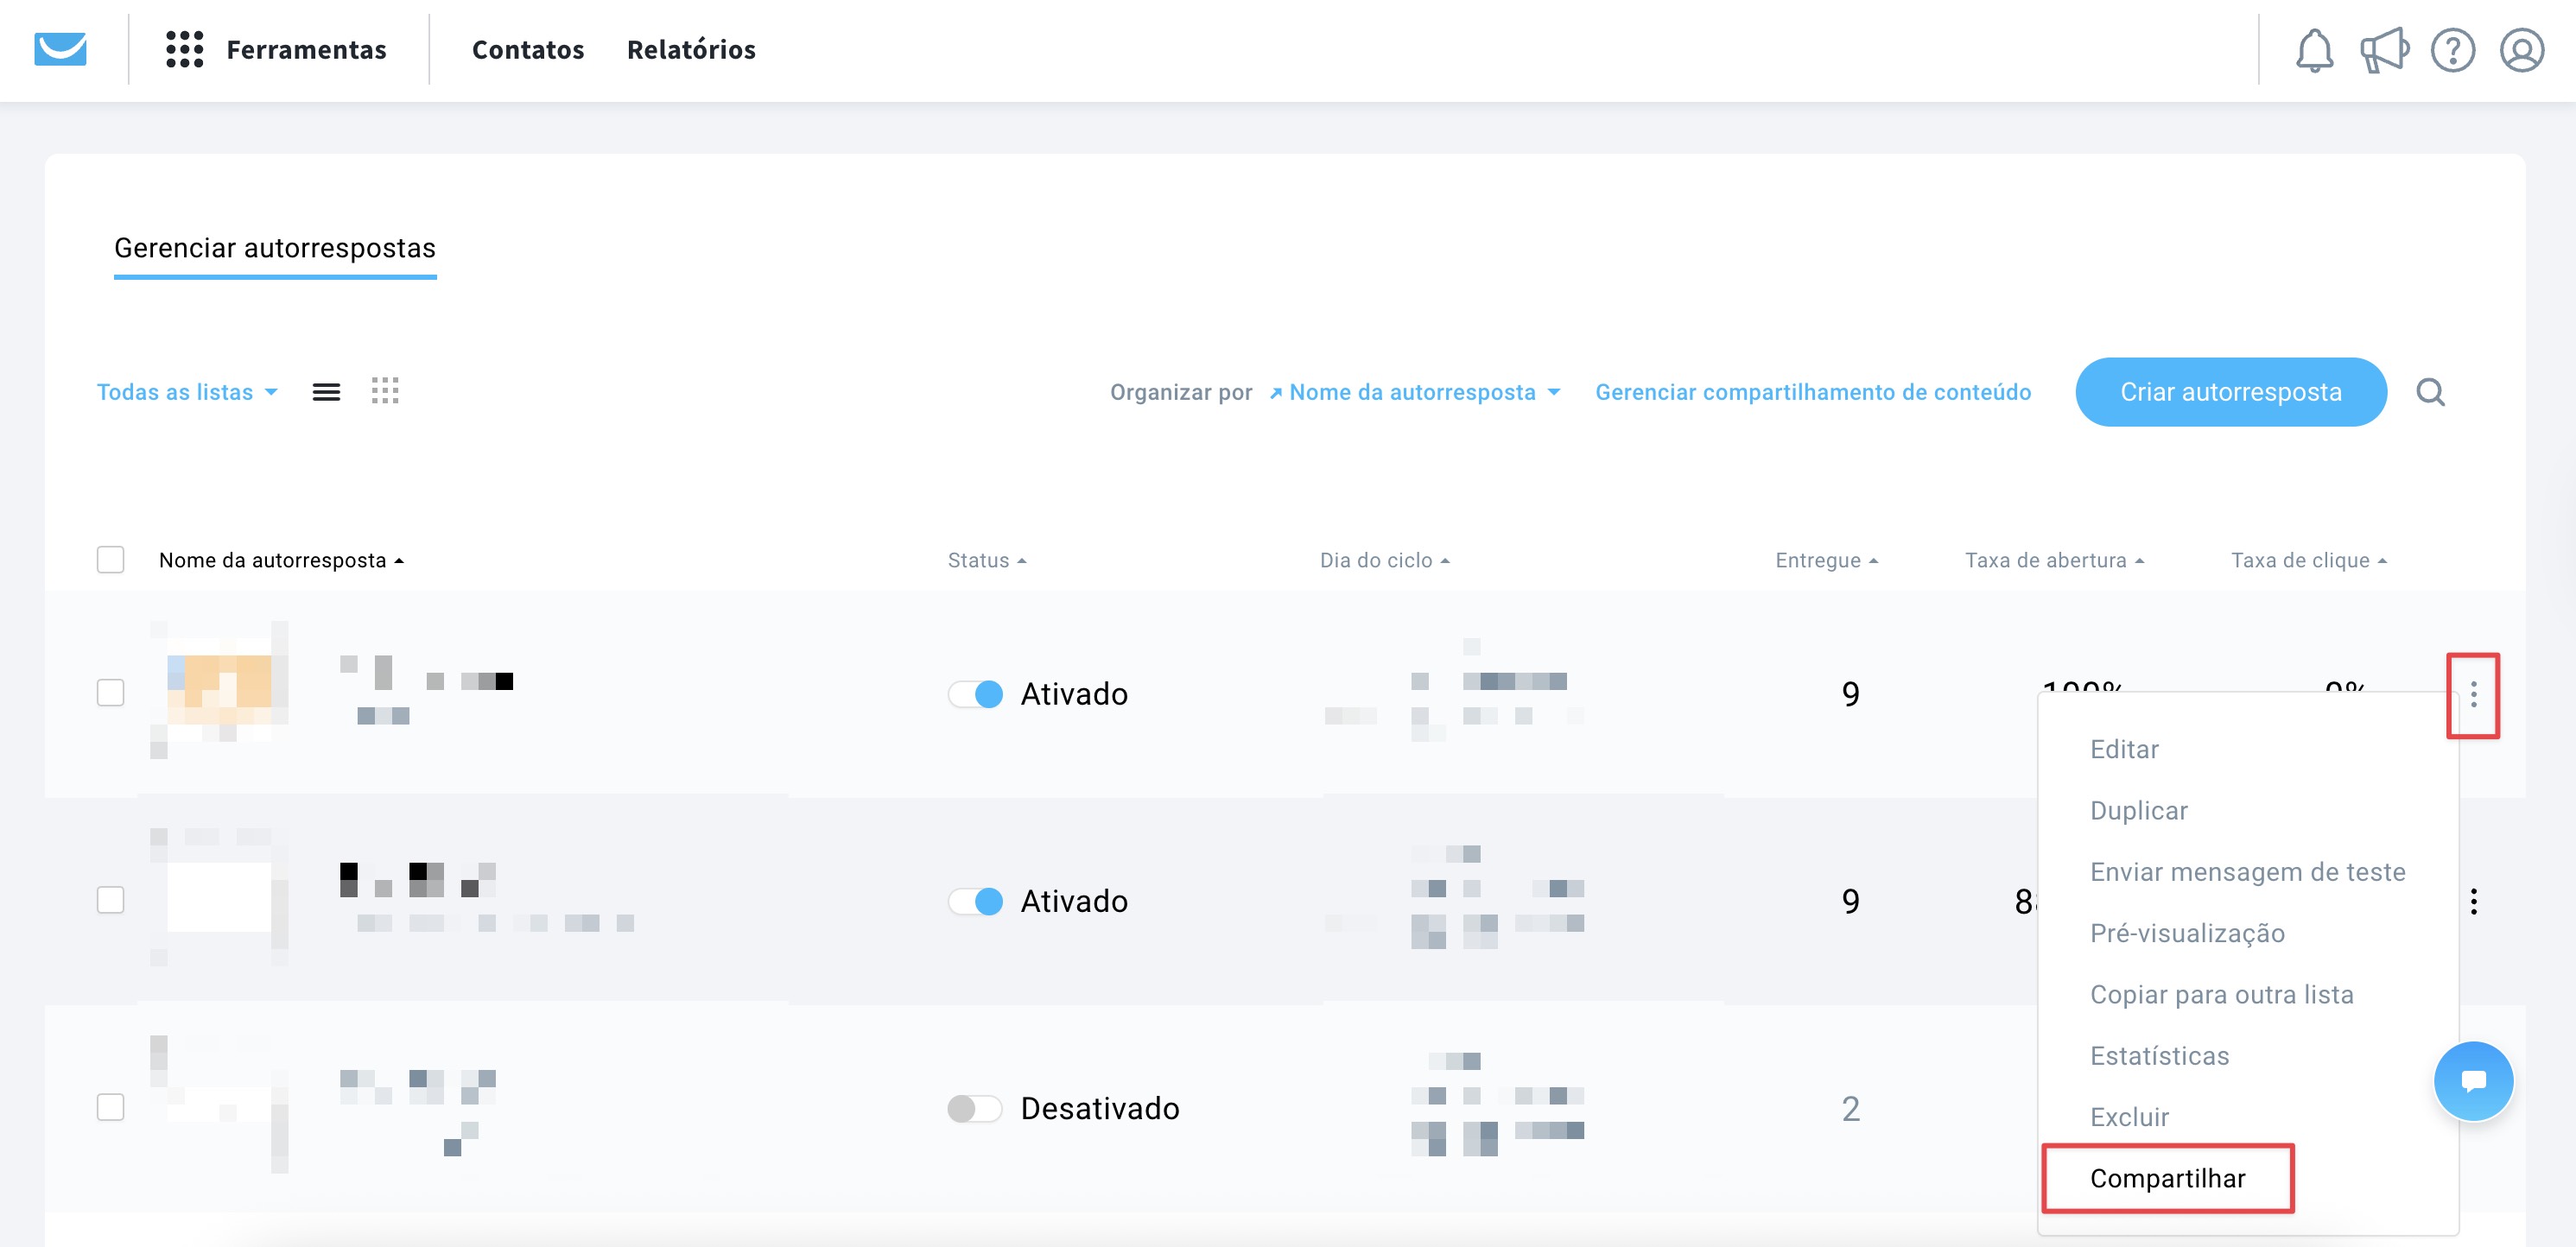Open the notifications bell icon

(2313, 50)
